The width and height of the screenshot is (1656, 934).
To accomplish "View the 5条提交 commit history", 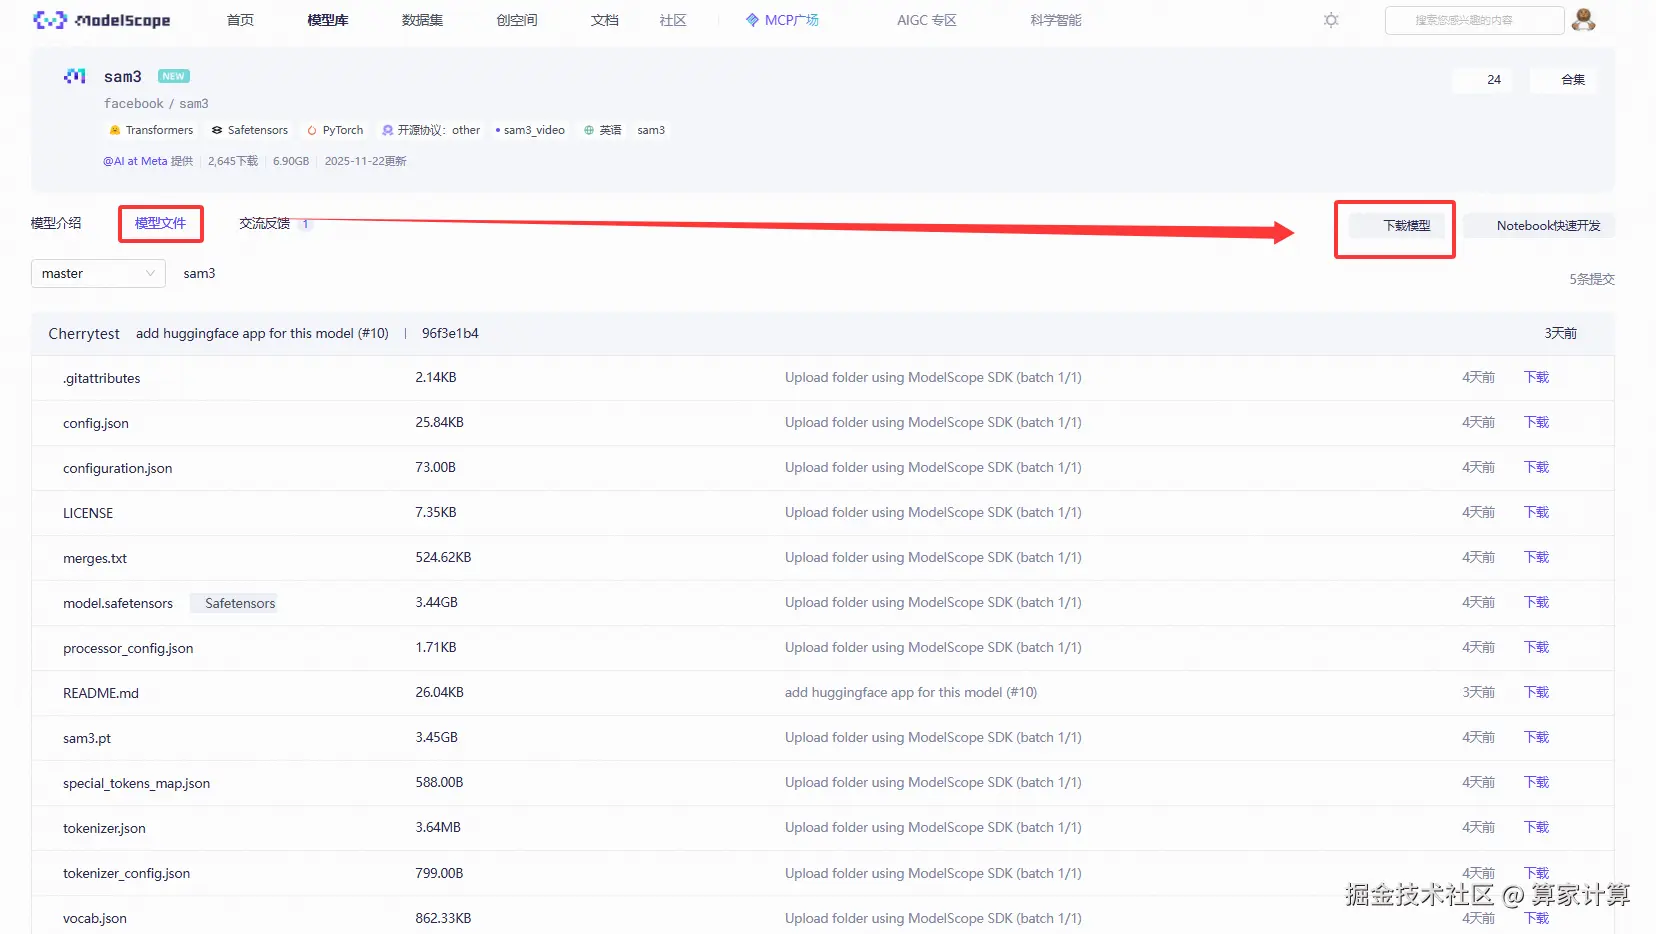I will click(1592, 279).
